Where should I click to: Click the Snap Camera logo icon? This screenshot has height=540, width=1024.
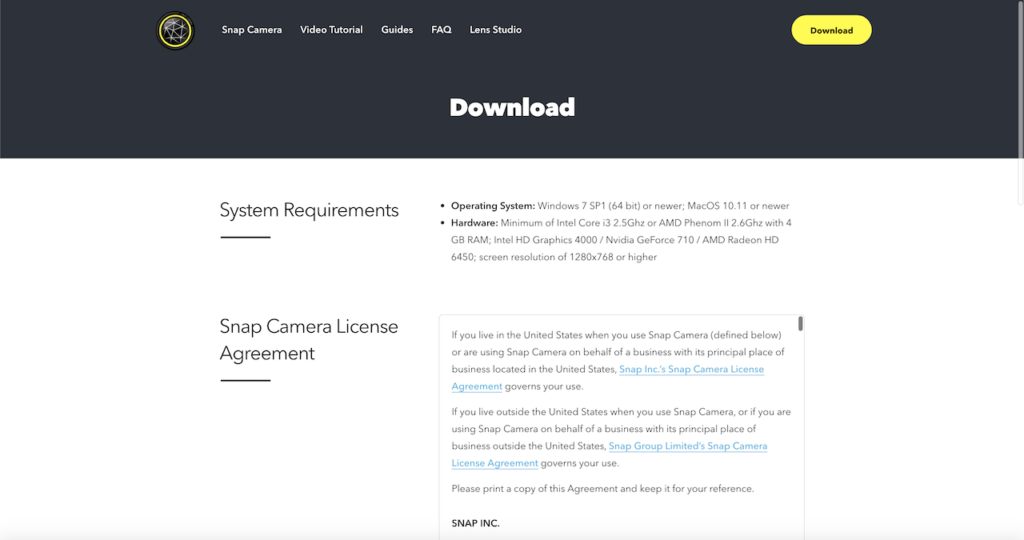pyautogui.click(x=175, y=31)
